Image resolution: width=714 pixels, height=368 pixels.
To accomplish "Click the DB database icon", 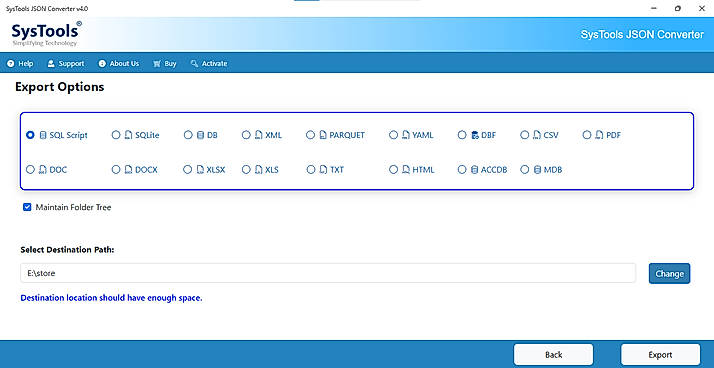I will [200, 135].
